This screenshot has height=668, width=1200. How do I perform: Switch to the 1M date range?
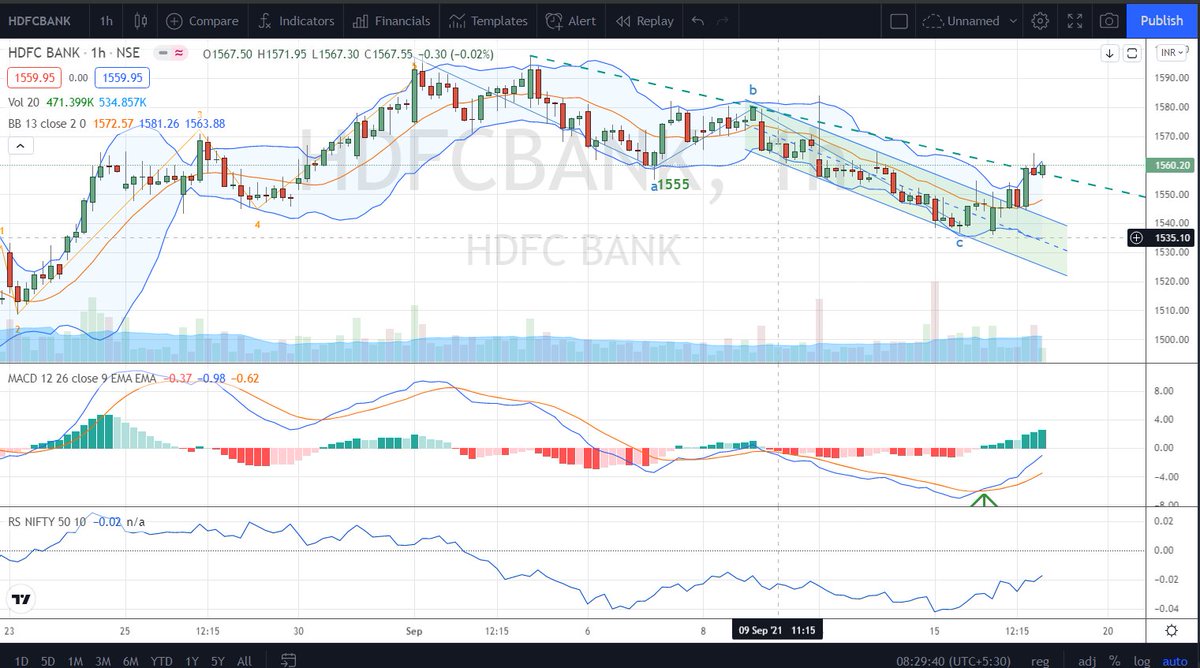tap(75, 660)
